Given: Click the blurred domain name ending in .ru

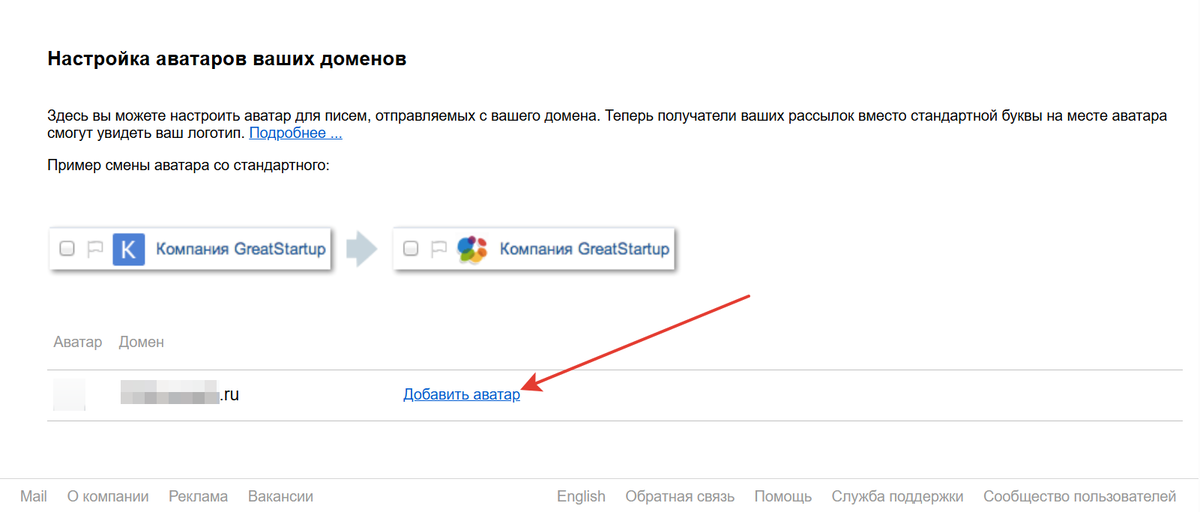Looking at the screenshot, I should 180,395.
